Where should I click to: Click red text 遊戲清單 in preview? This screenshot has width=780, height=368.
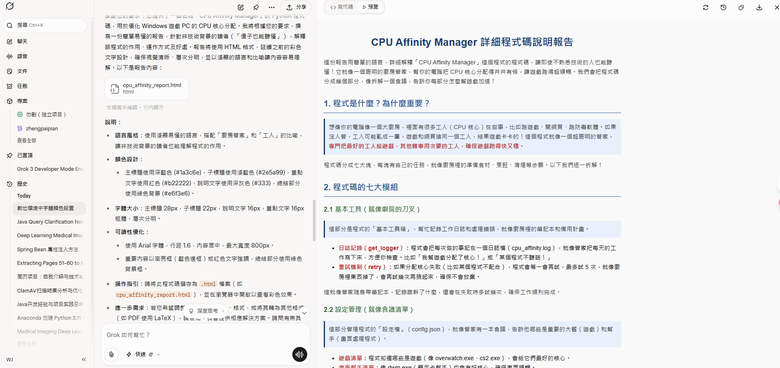click(350, 358)
